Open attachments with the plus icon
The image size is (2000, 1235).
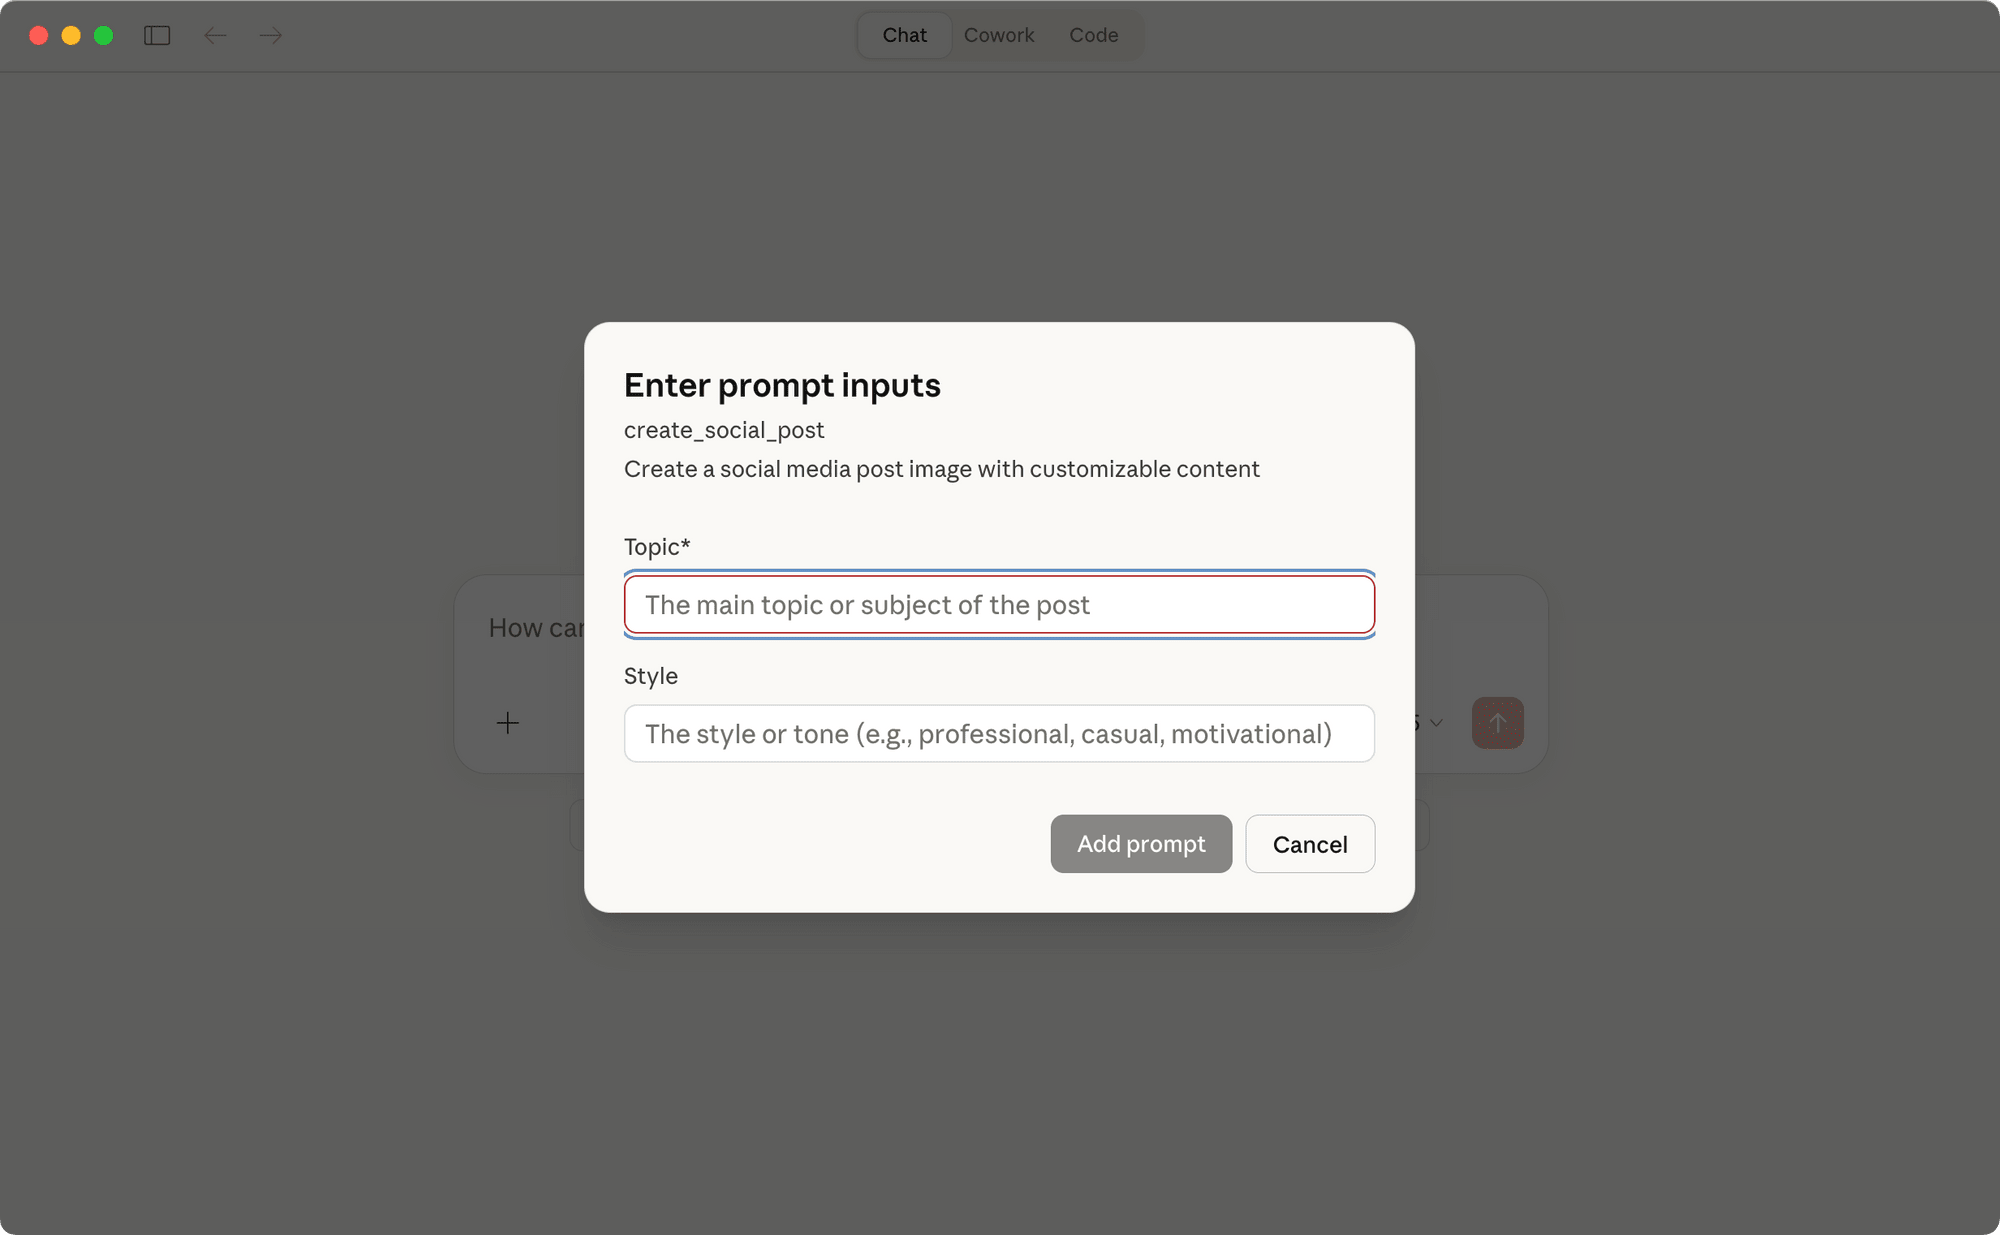(508, 722)
